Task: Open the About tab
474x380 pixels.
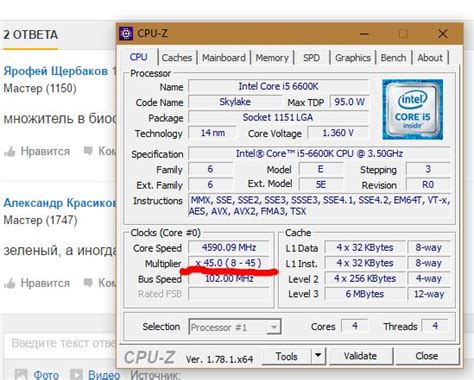Action: (430, 58)
